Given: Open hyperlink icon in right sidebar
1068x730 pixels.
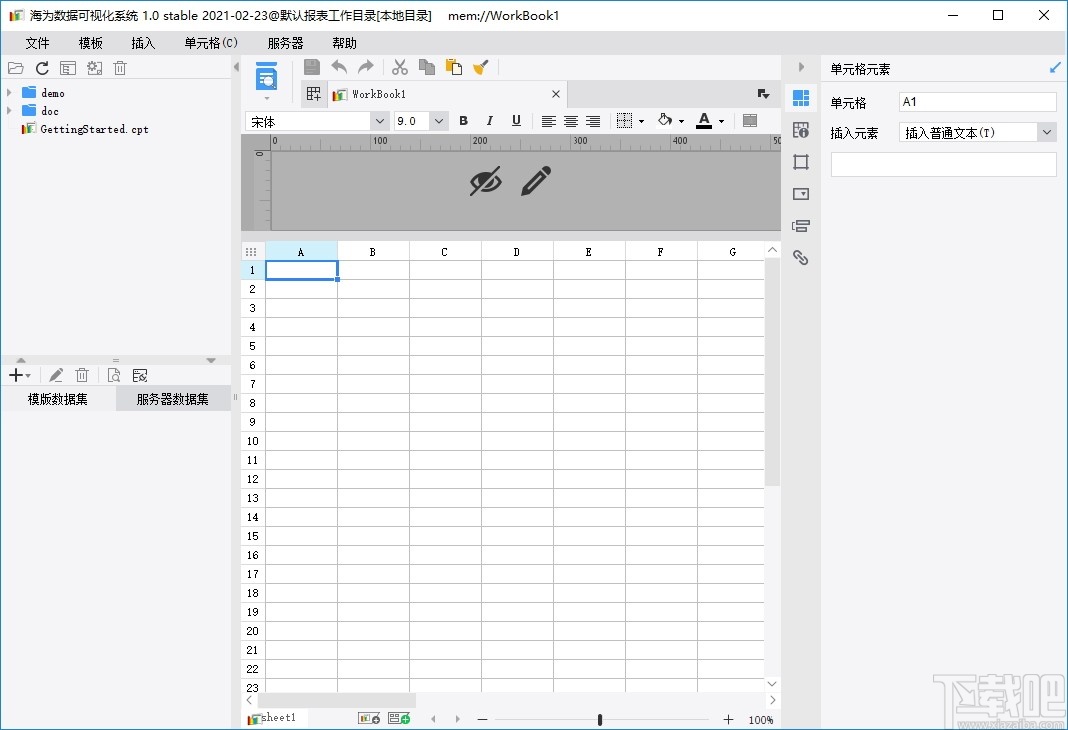Looking at the screenshot, I should (x=801, y=257).
